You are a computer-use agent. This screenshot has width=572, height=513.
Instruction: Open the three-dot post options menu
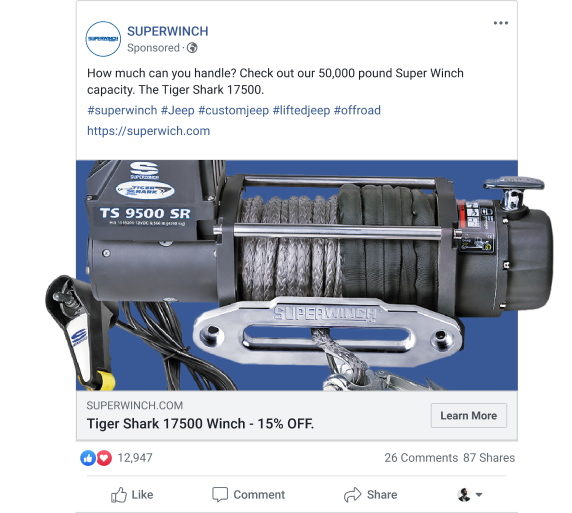500,23
